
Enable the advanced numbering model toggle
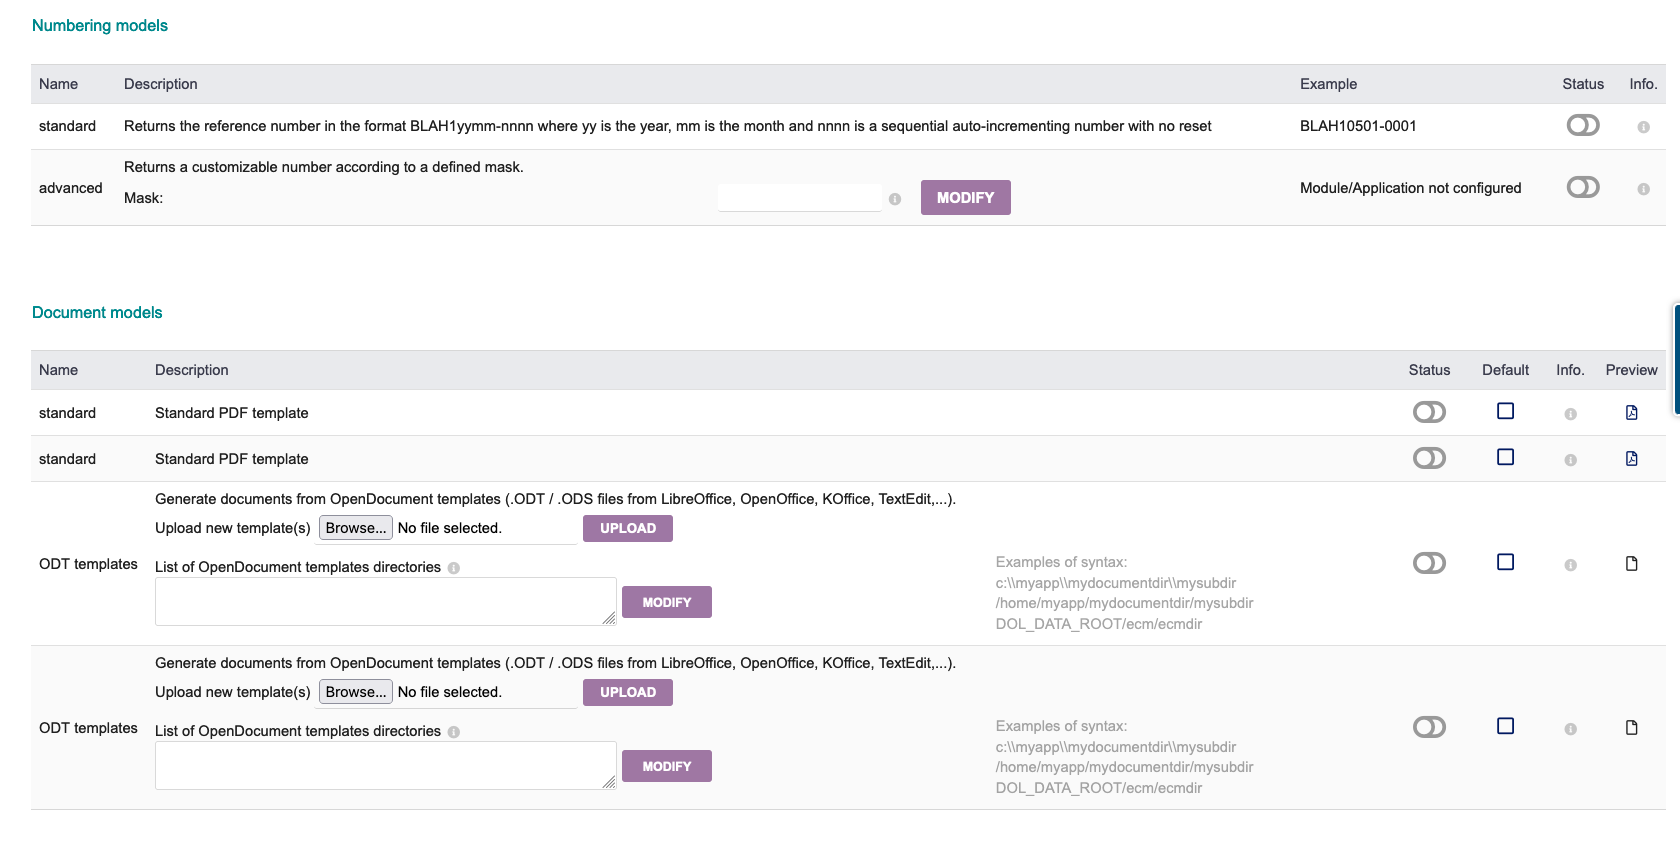tap(1582, 187)
